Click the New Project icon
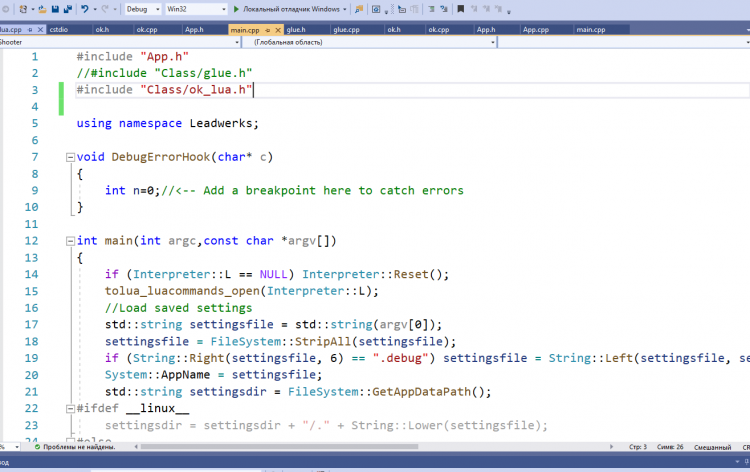 [x=22, y=9]
